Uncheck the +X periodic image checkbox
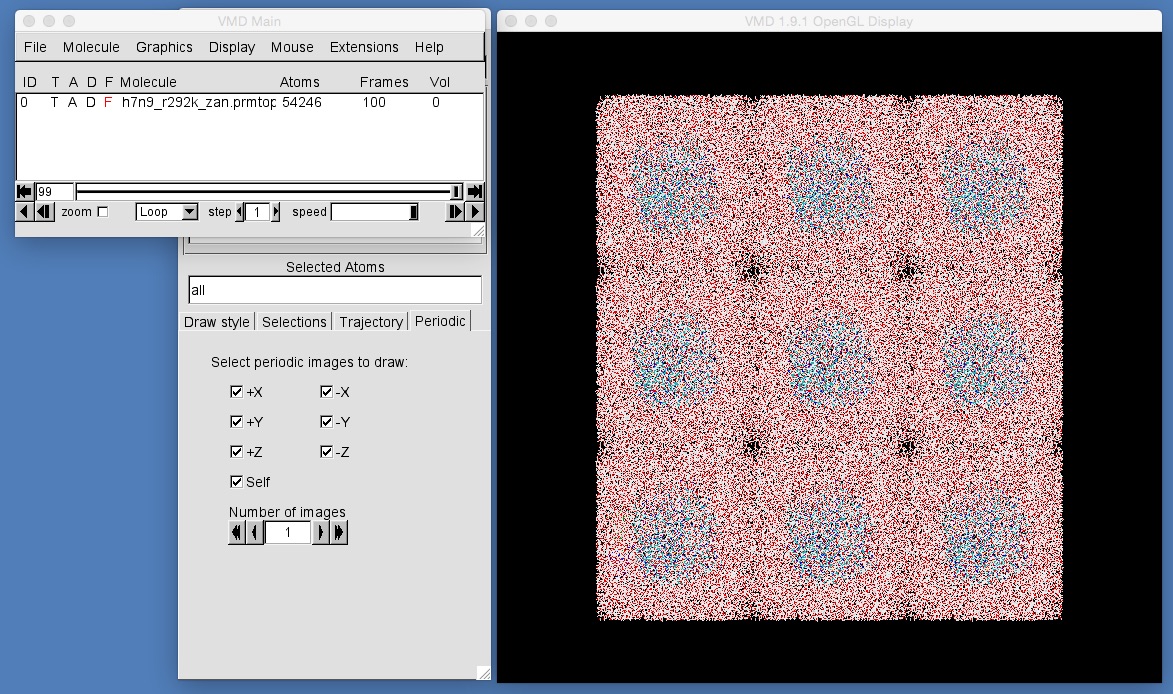1173x694 pixels. (236, 392)
